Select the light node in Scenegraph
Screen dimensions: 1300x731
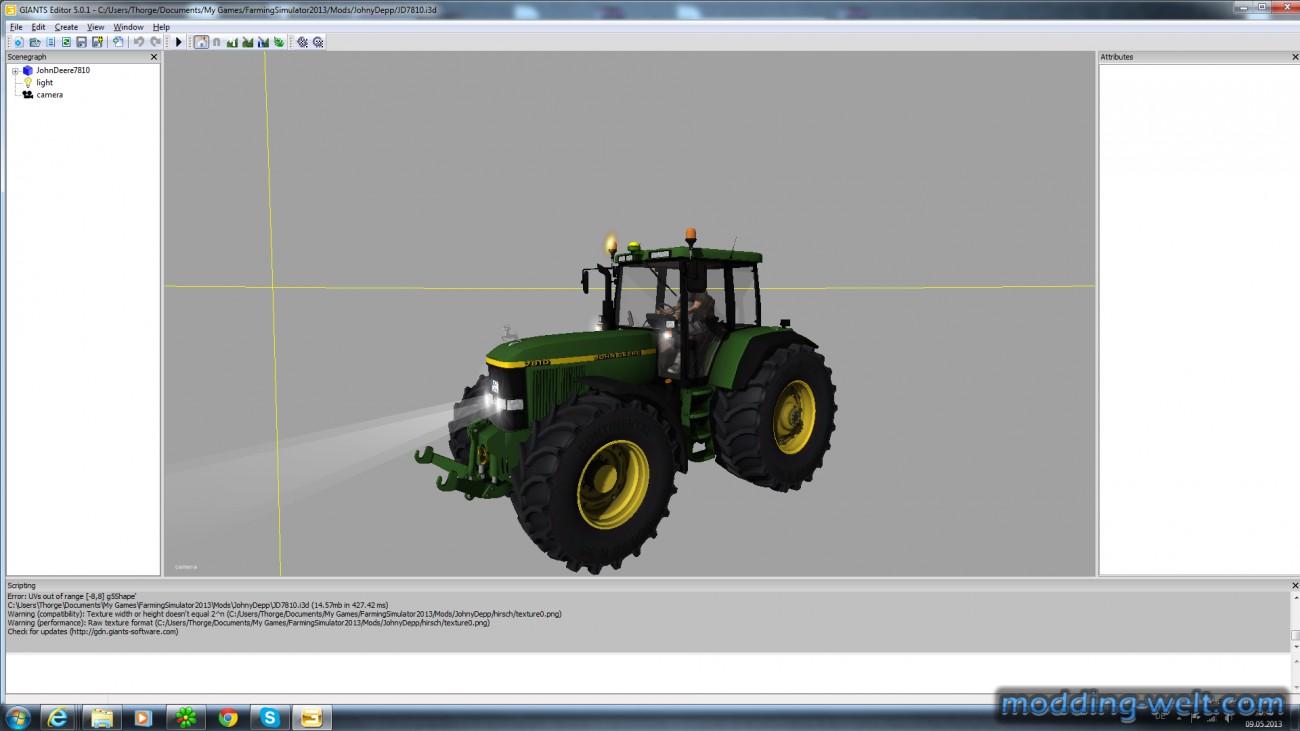pos(45,83)
